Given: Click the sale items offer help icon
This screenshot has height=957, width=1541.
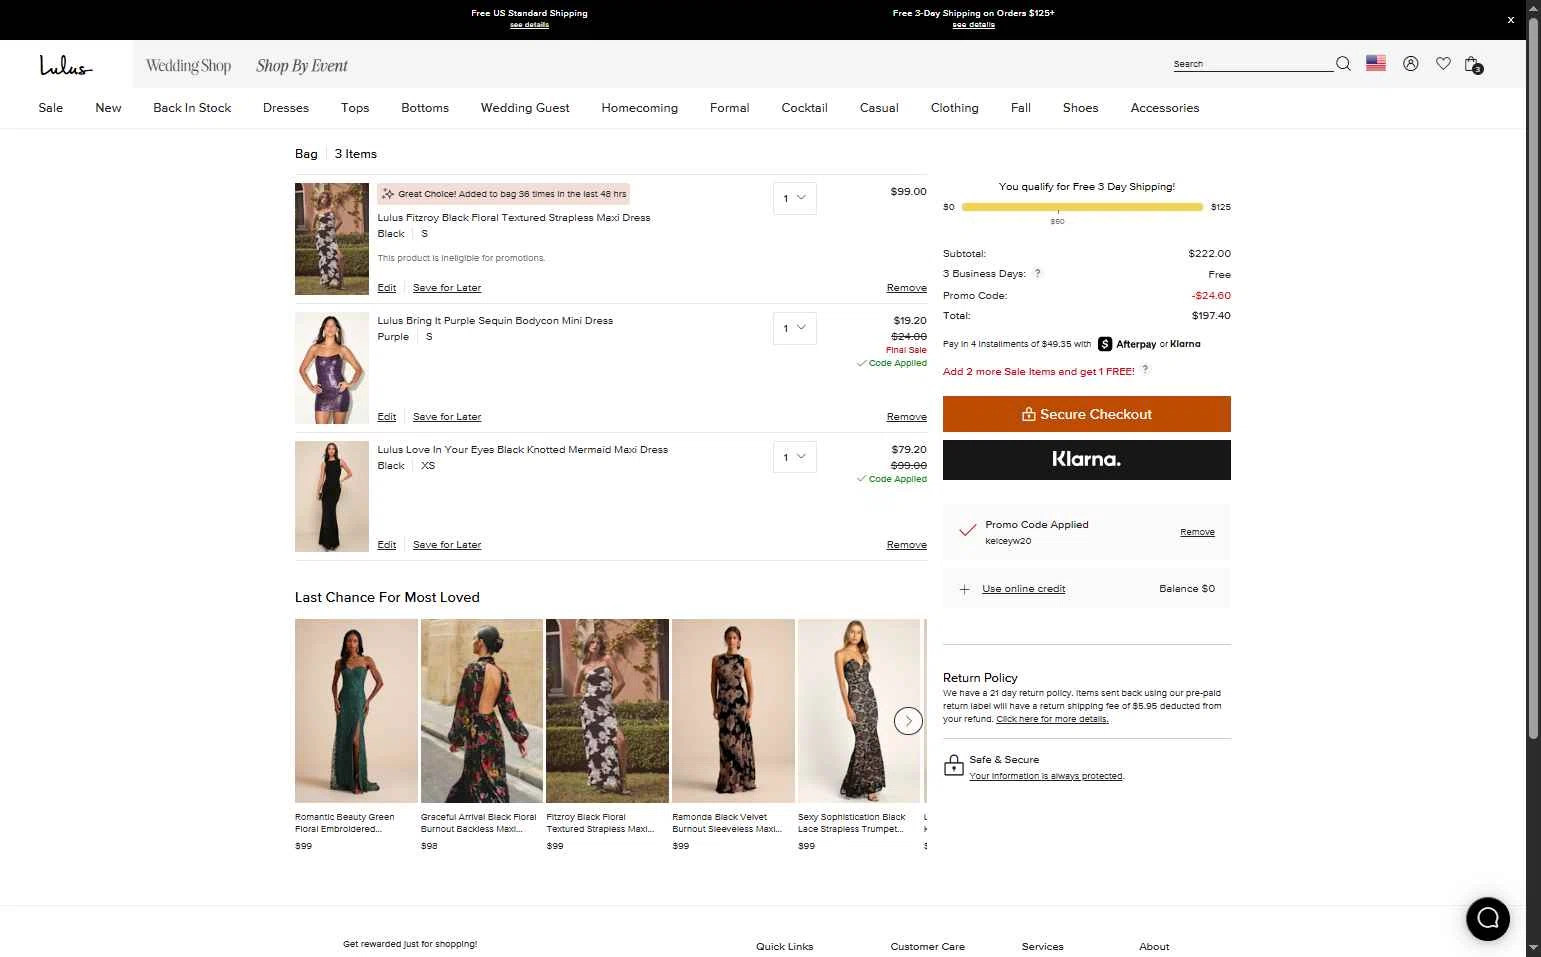Looking at the screenshot, I should click(x=1145, y=370).
